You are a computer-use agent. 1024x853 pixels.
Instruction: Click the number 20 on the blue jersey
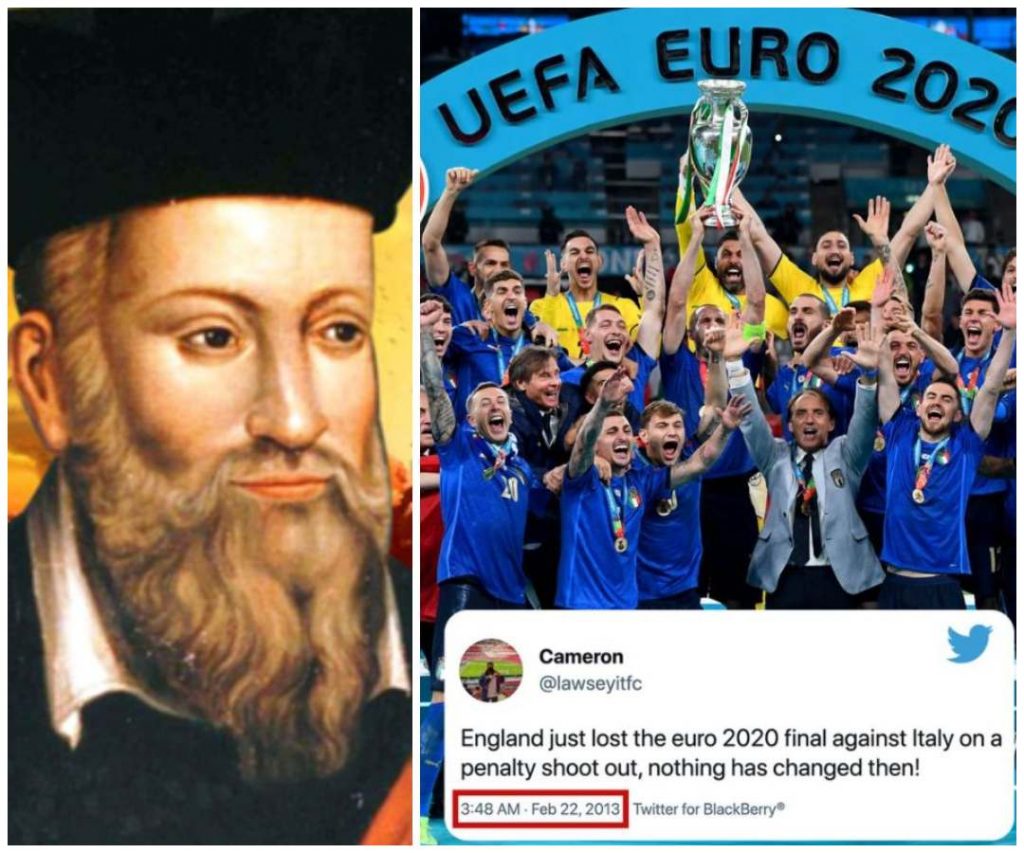point(509,489)
